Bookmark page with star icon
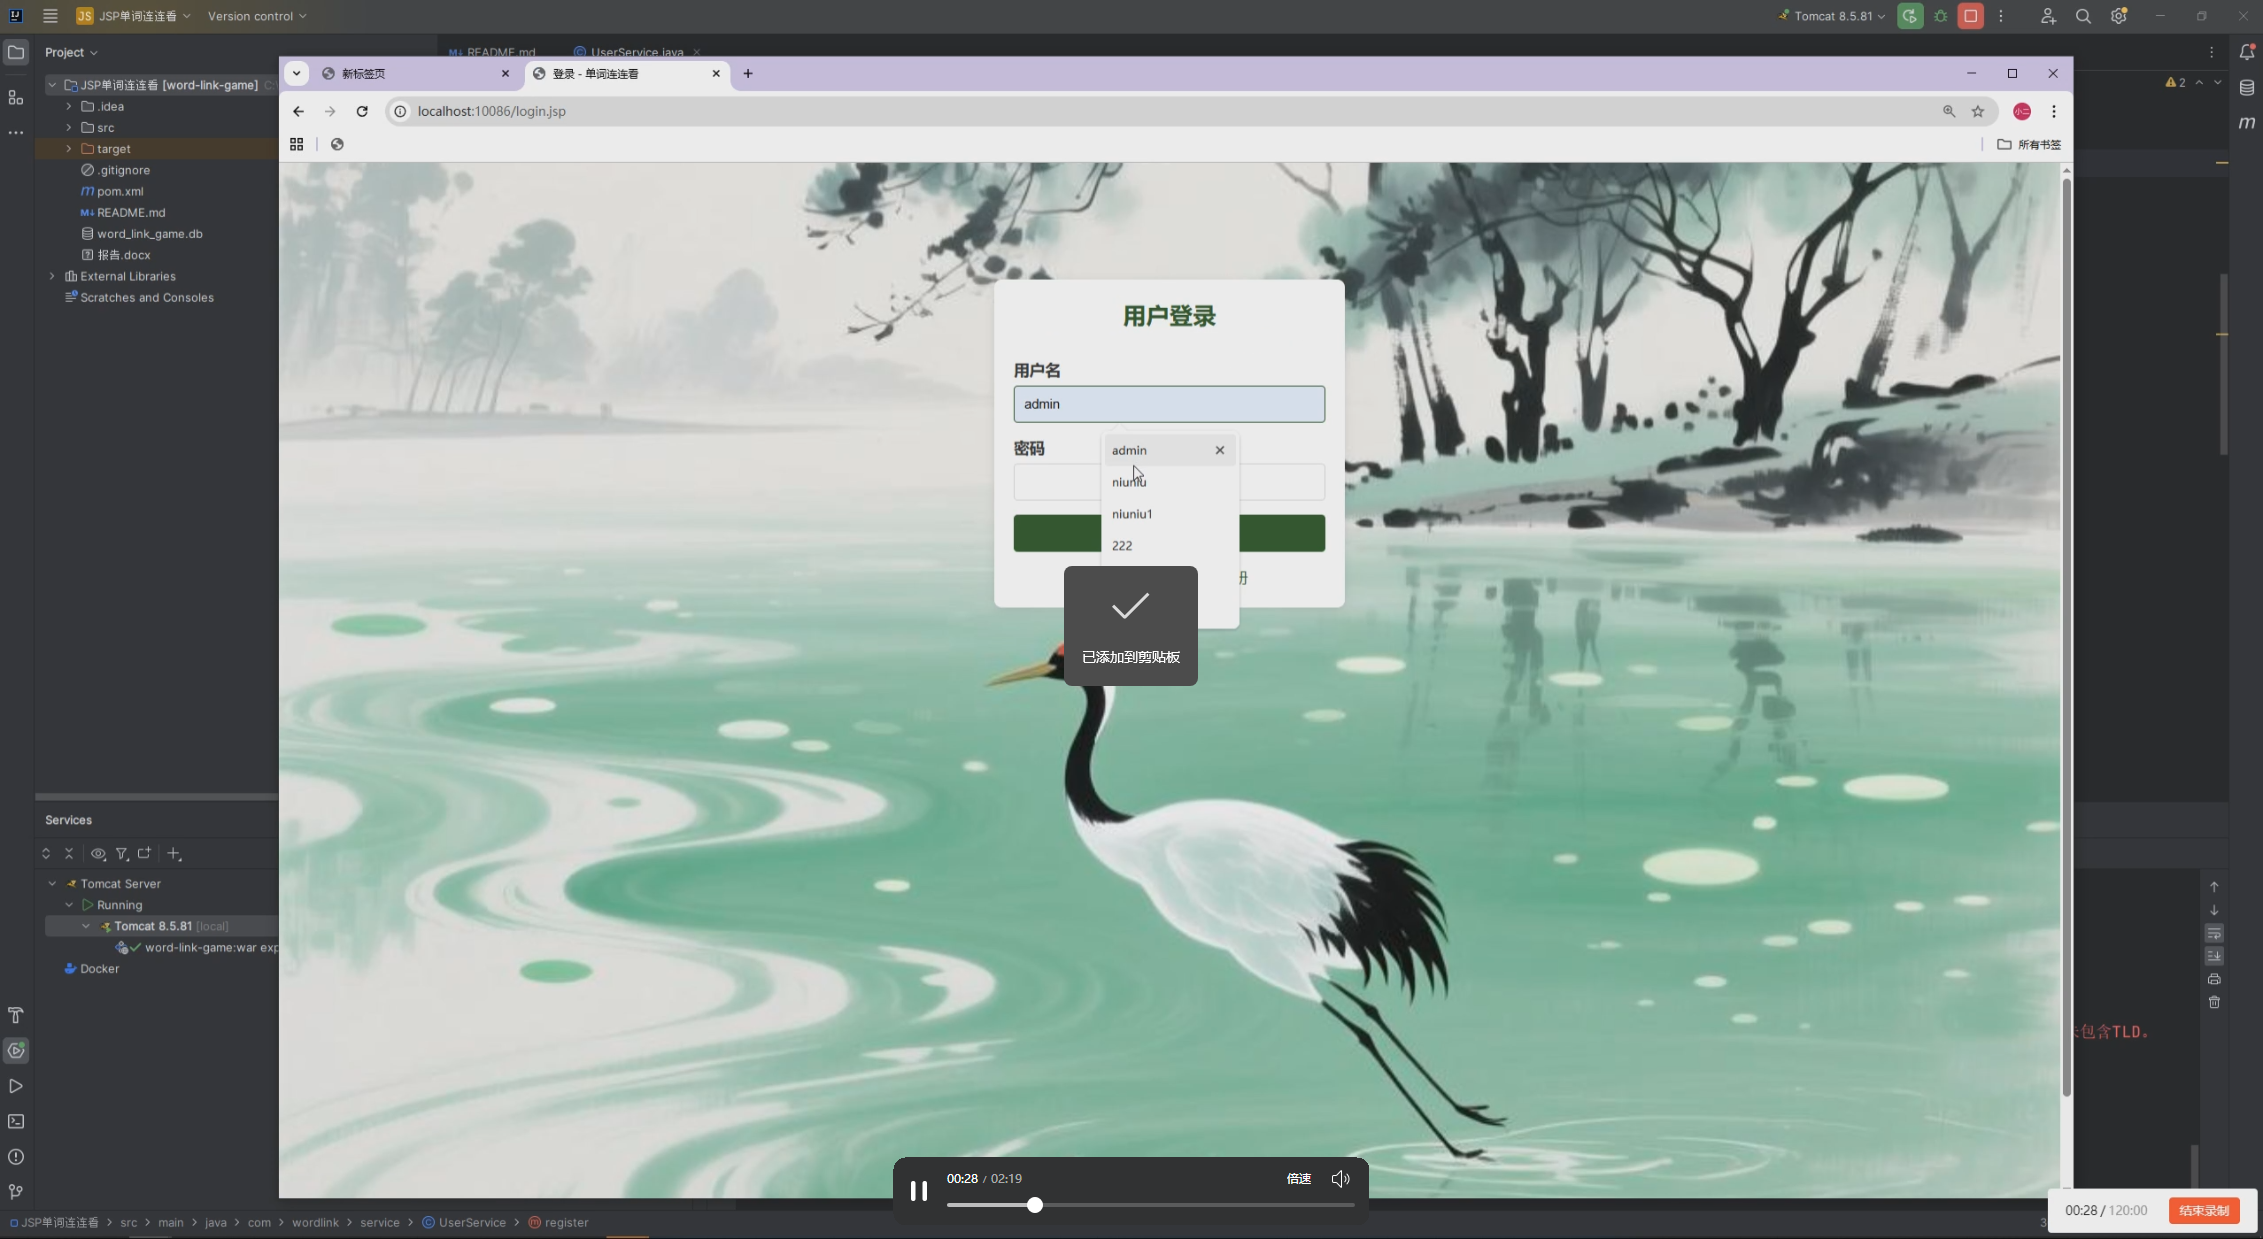The image size is (2263, 1239). 1977,111
